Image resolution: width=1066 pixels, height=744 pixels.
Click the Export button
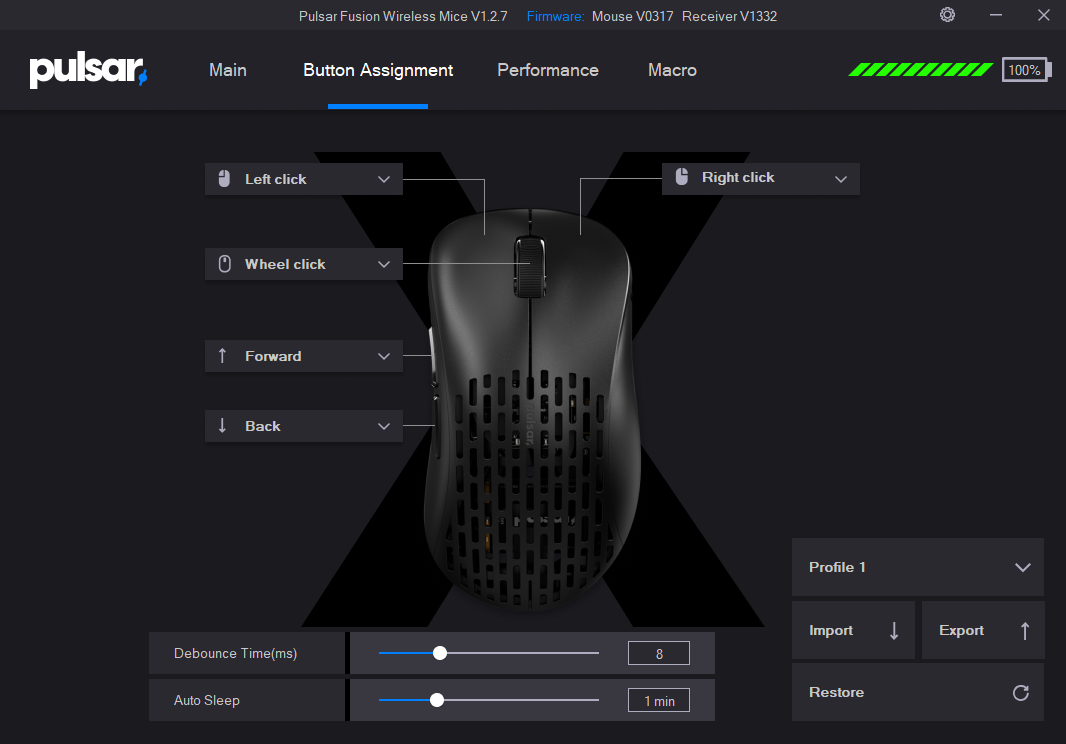983,630
